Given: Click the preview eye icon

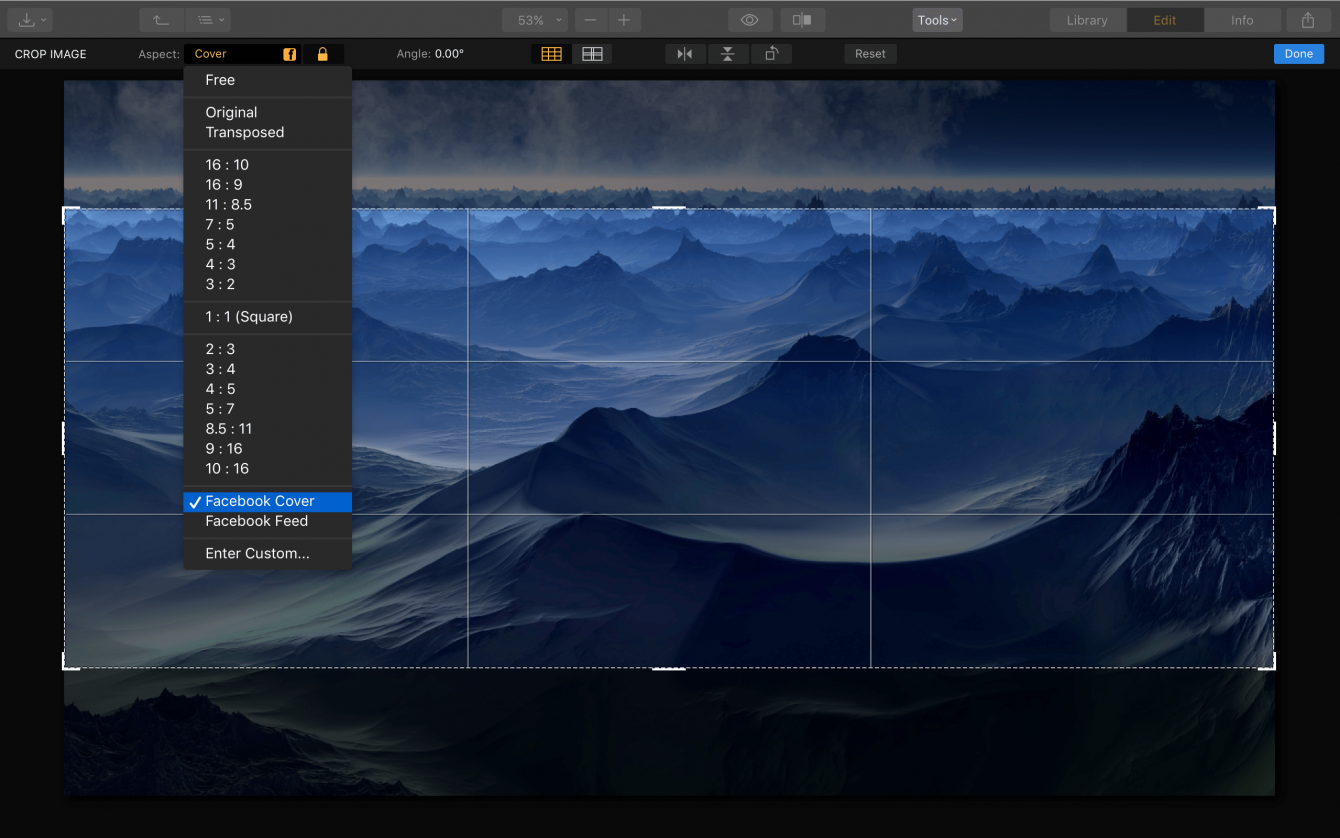Looking at the screenshot, I should point(749,19).
